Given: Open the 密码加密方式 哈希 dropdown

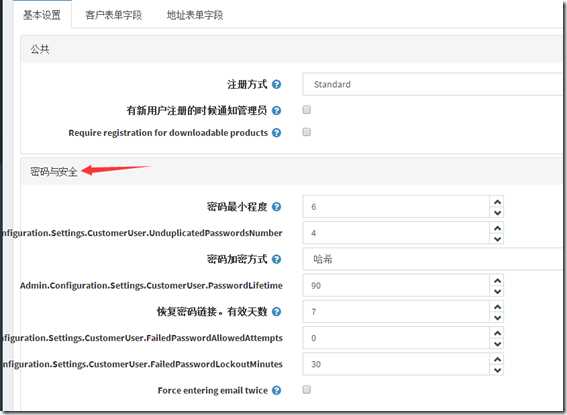Looking at the screenshot, I should [x=432, y=259].
